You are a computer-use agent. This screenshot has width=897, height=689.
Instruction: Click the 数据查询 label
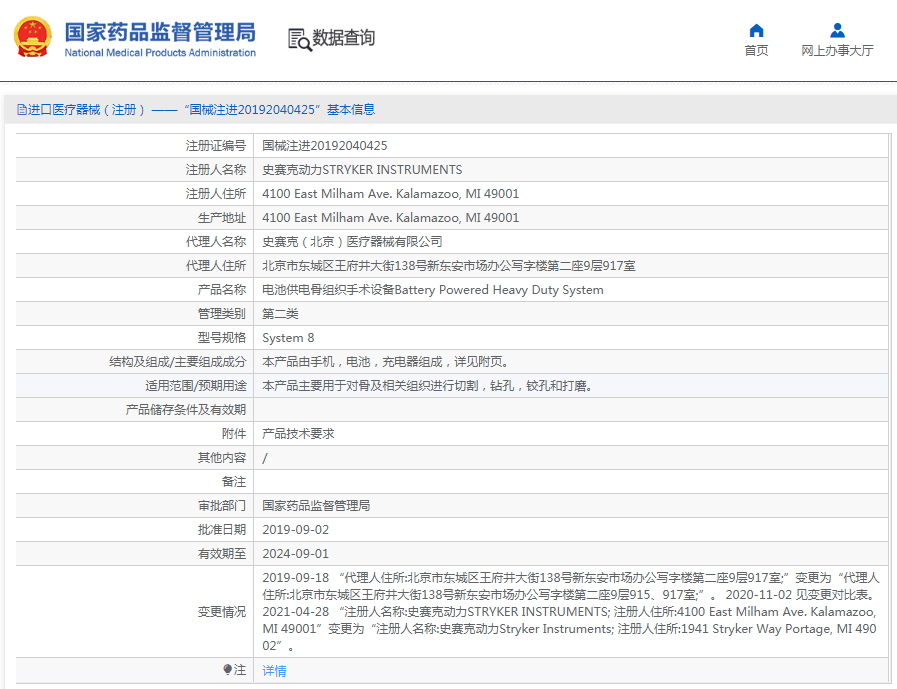[343, 38]
